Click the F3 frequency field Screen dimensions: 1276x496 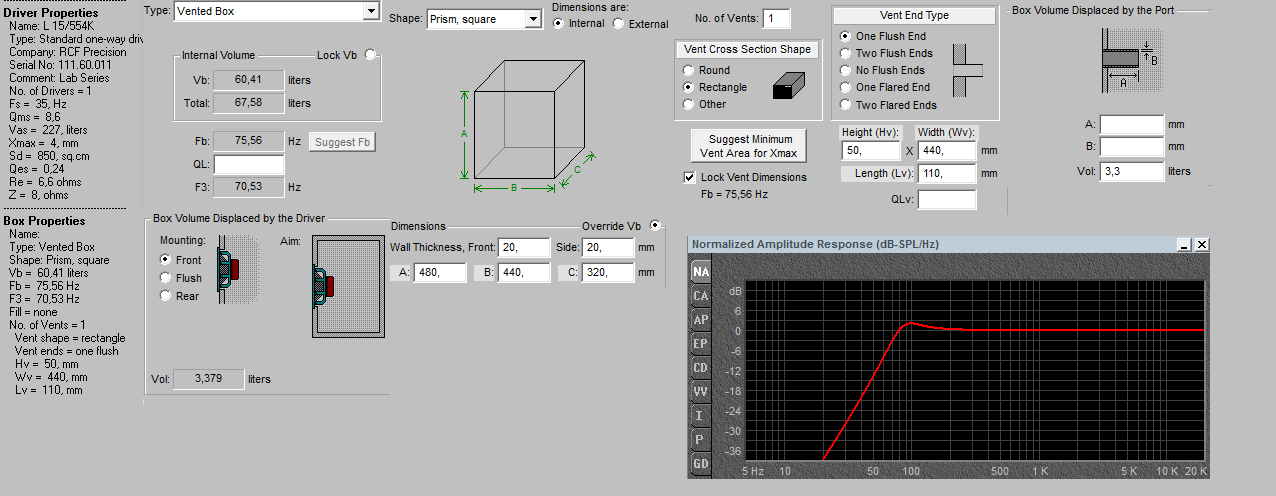[248, 186]
